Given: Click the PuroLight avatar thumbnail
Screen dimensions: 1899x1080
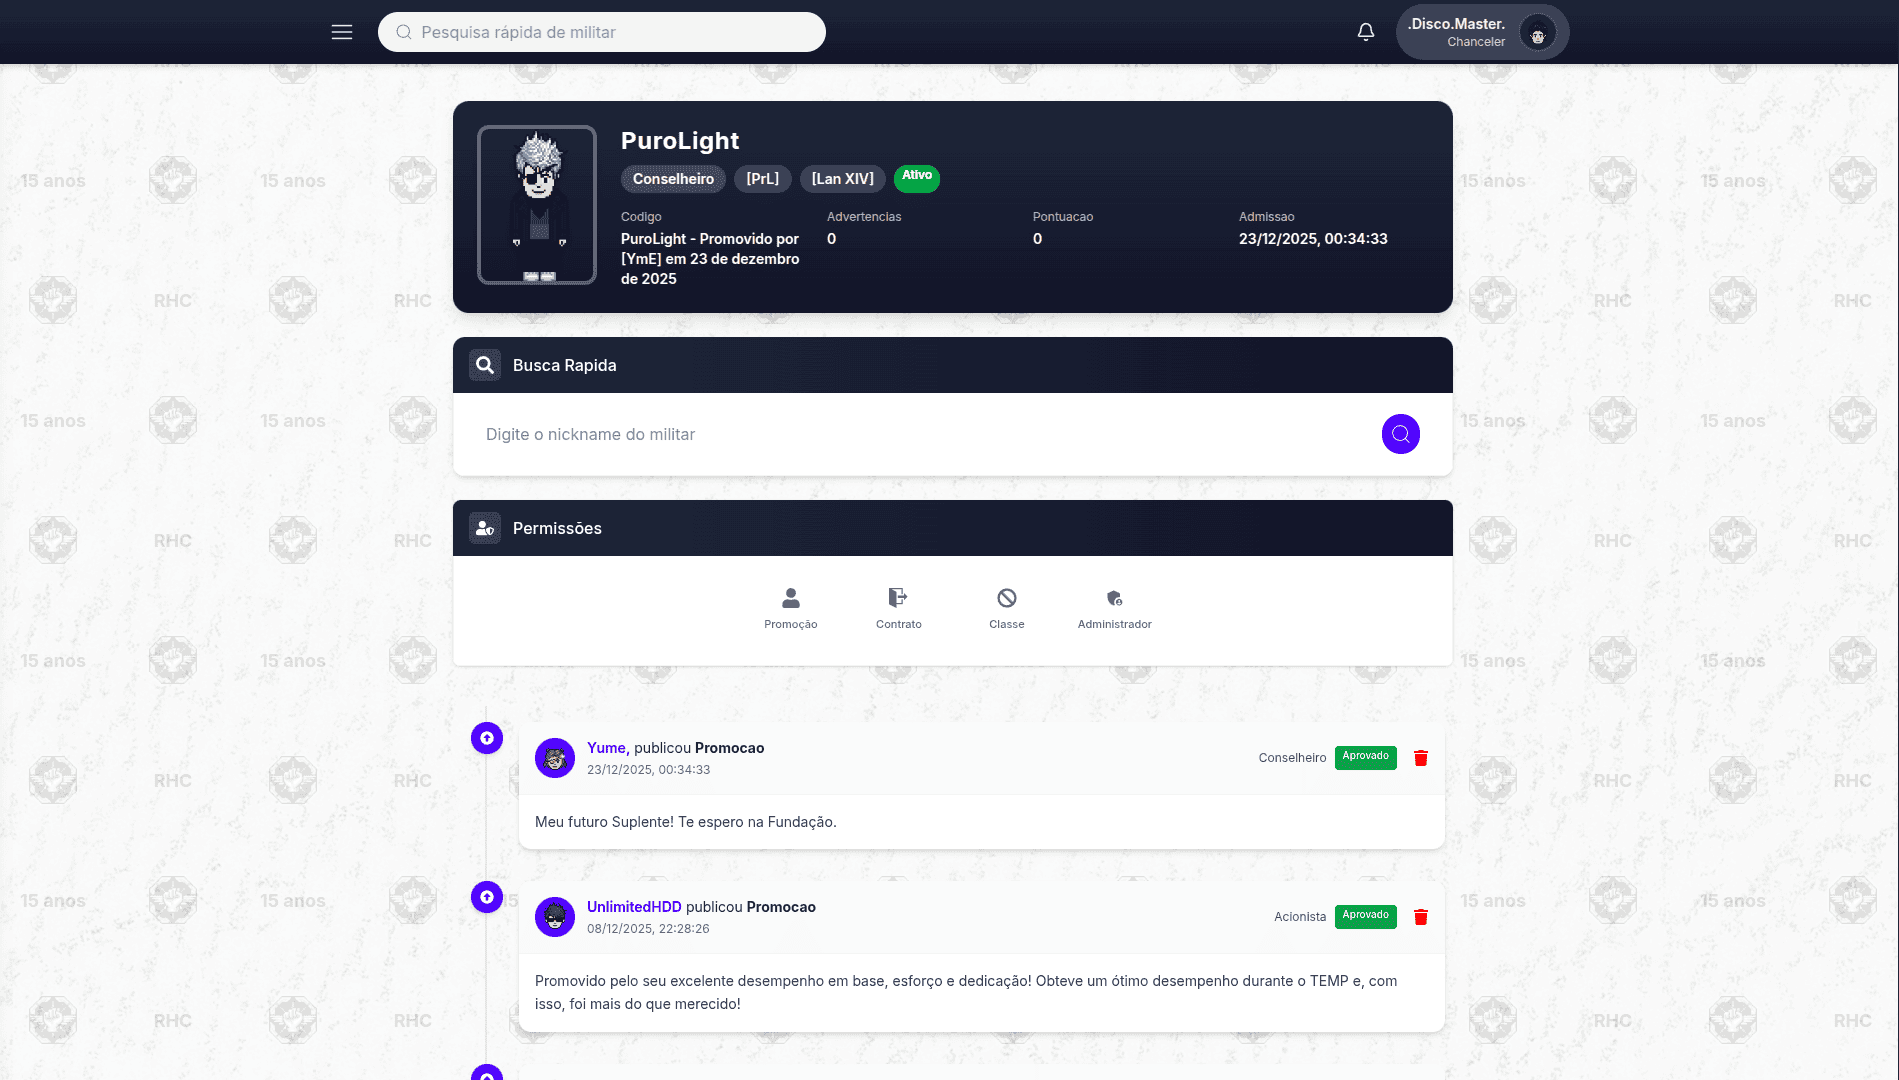Looking at the screenshot, I should [537, 205].
